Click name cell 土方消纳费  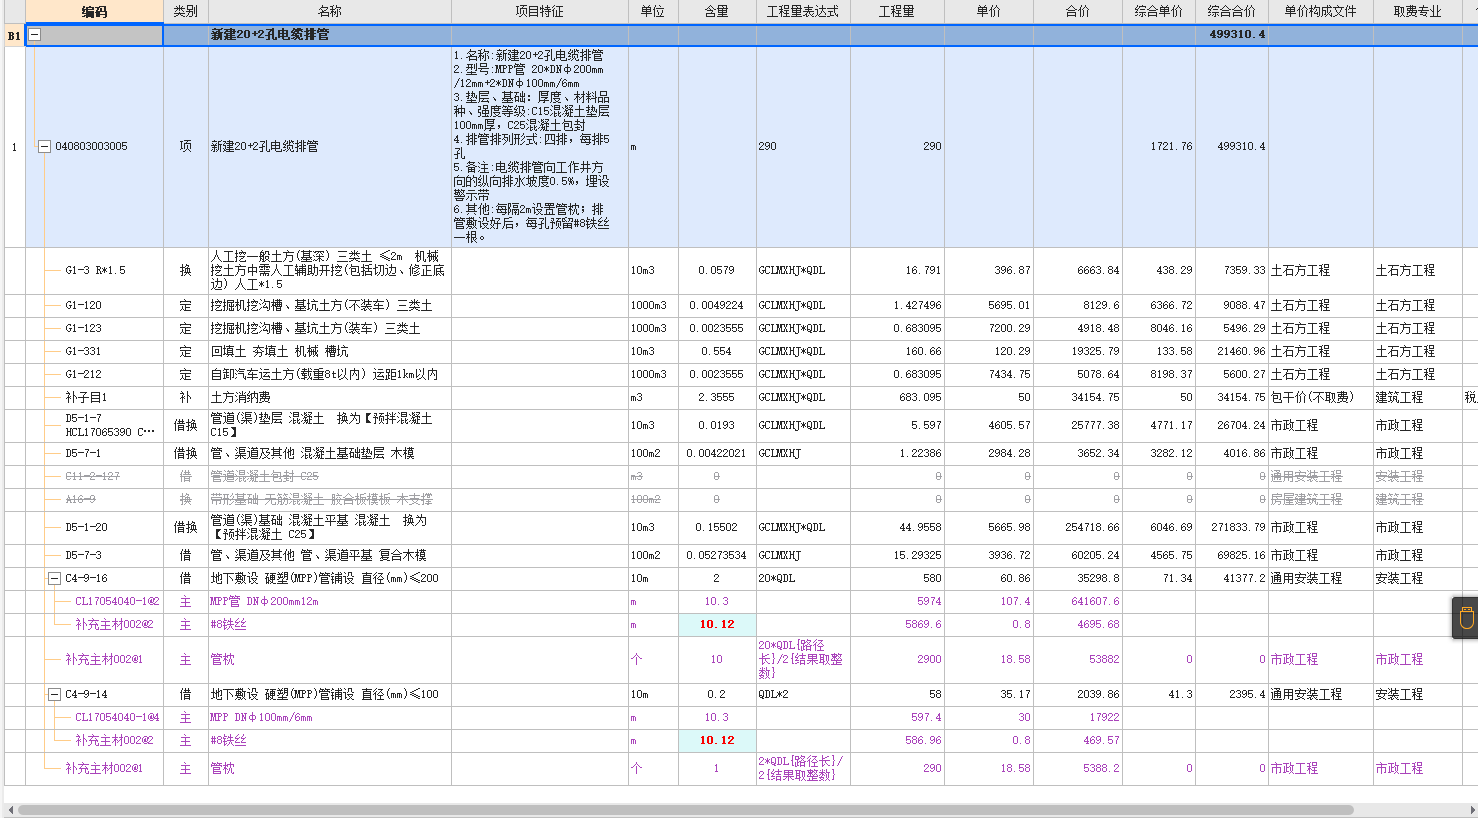[330, 397]
